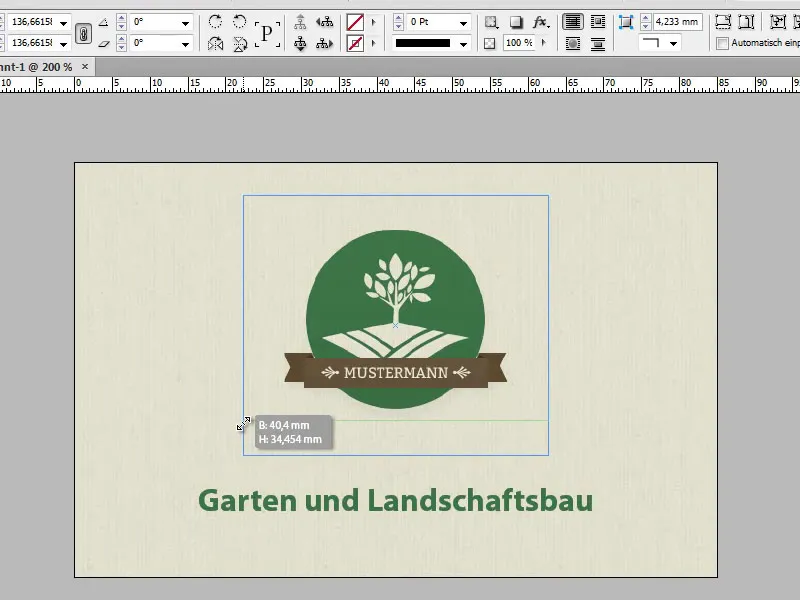Click the flip vertical icon
This screenshot has width=800, height=600.
[239, 44]
